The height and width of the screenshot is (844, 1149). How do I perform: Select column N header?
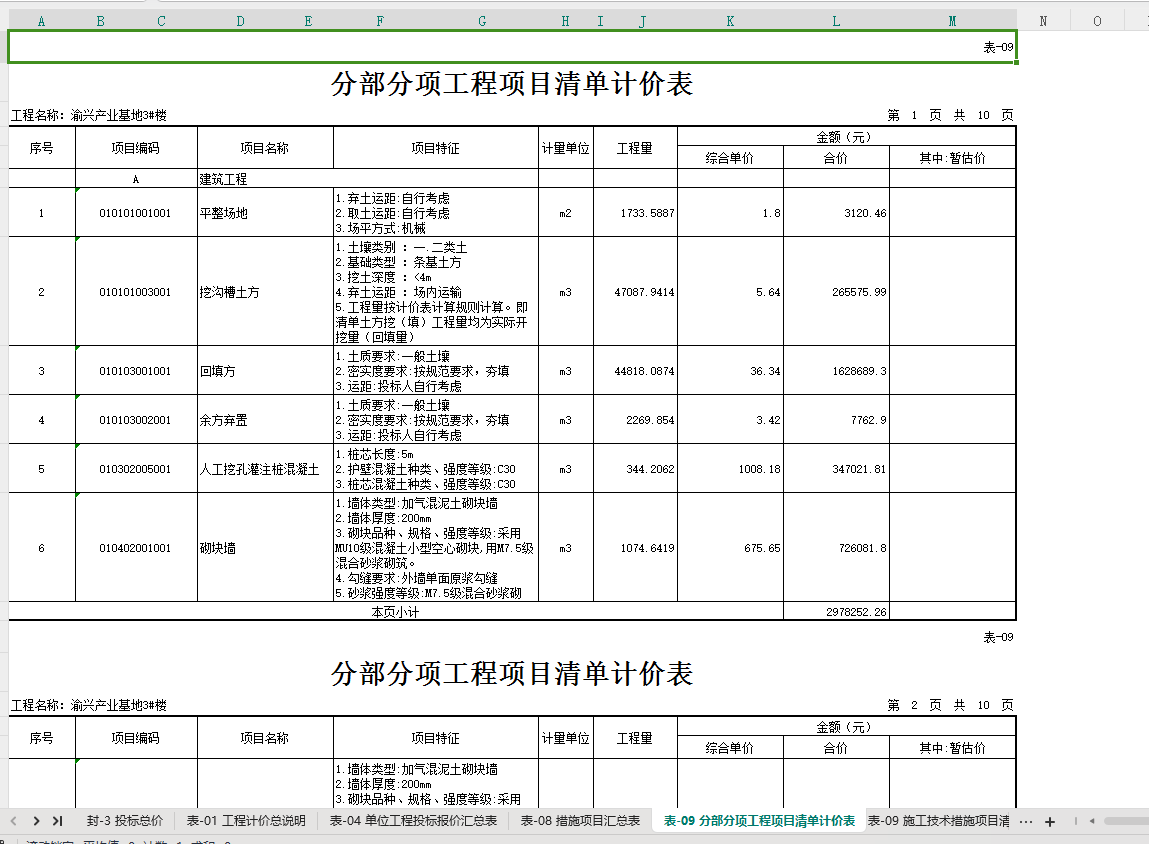point(1043,21)
